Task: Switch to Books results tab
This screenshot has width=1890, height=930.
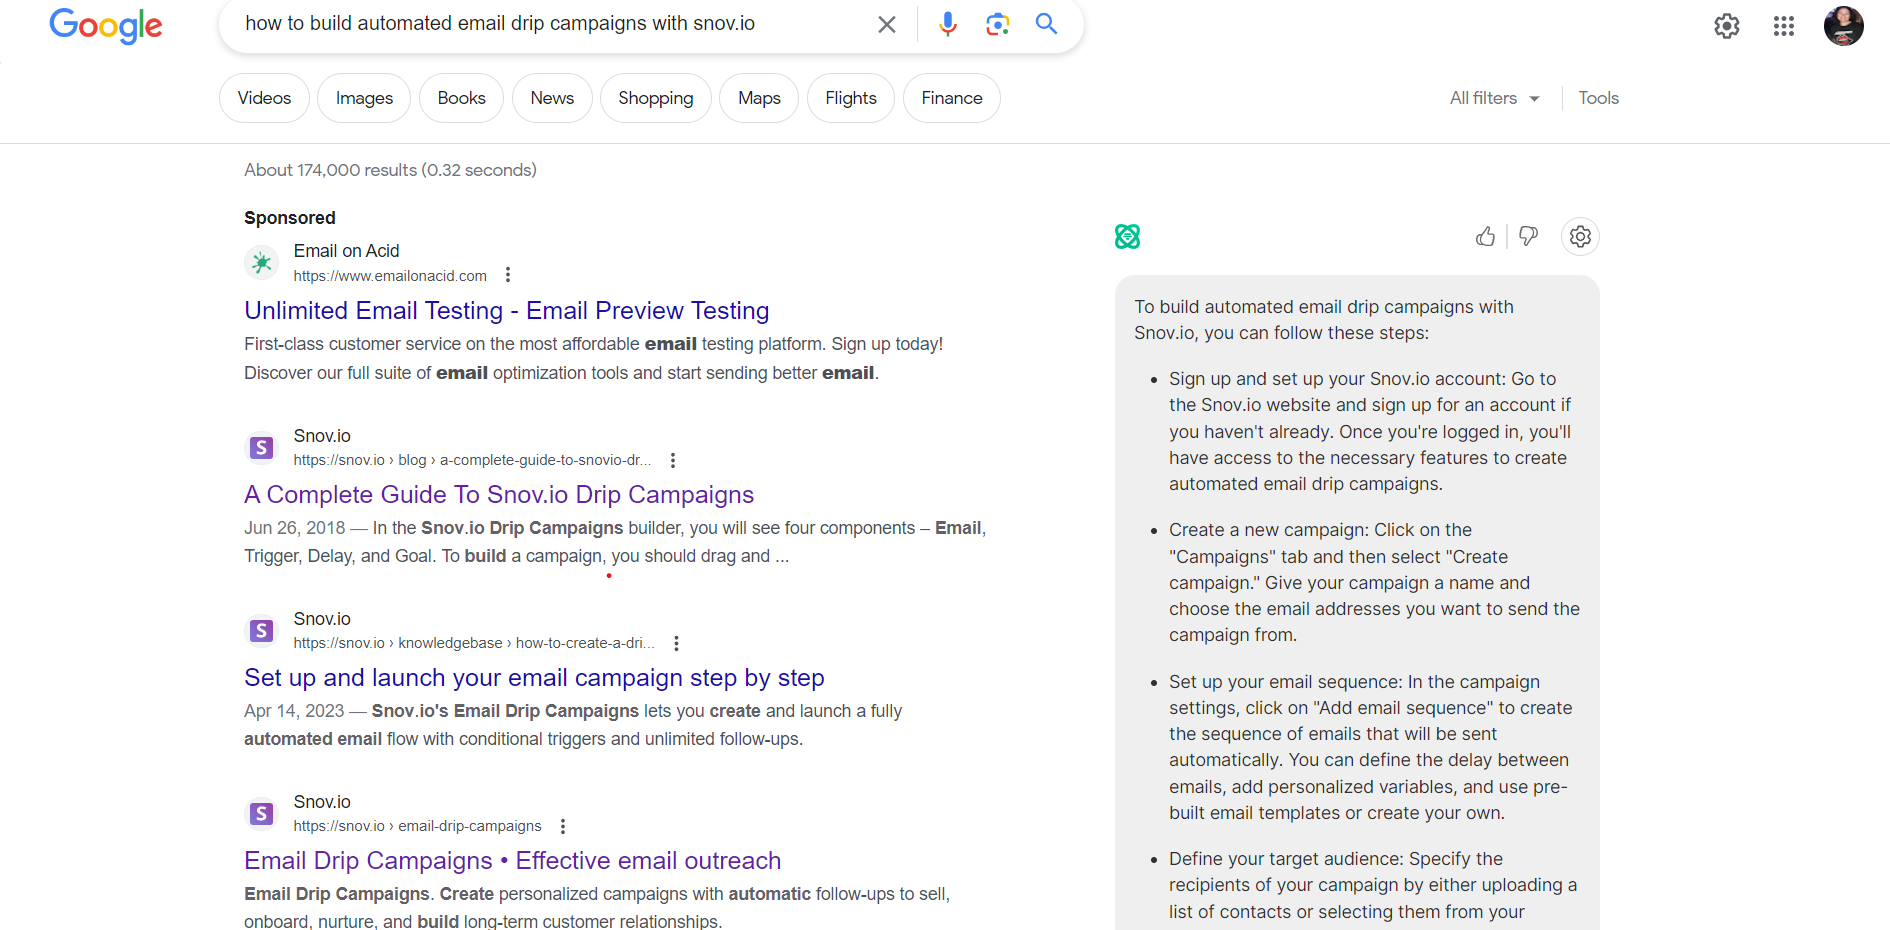Action: (x=461, y=98)
